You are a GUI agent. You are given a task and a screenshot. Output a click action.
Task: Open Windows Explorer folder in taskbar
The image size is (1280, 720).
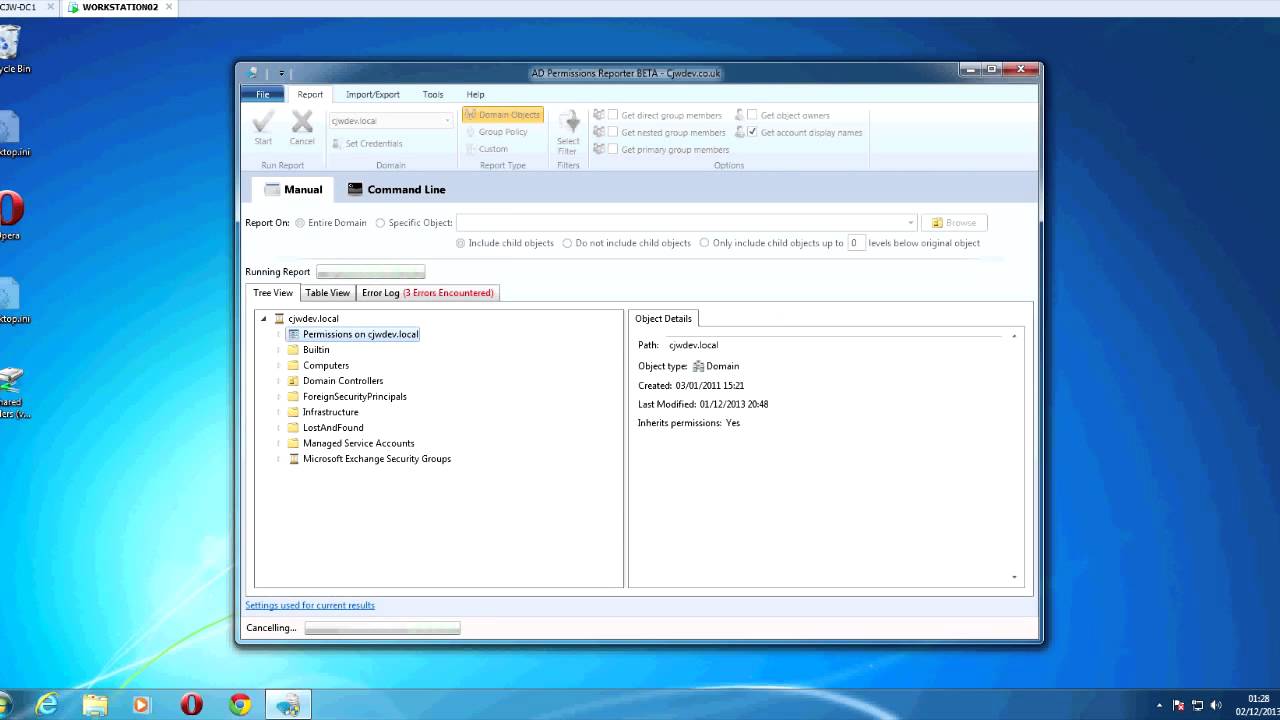click(94, 704)
